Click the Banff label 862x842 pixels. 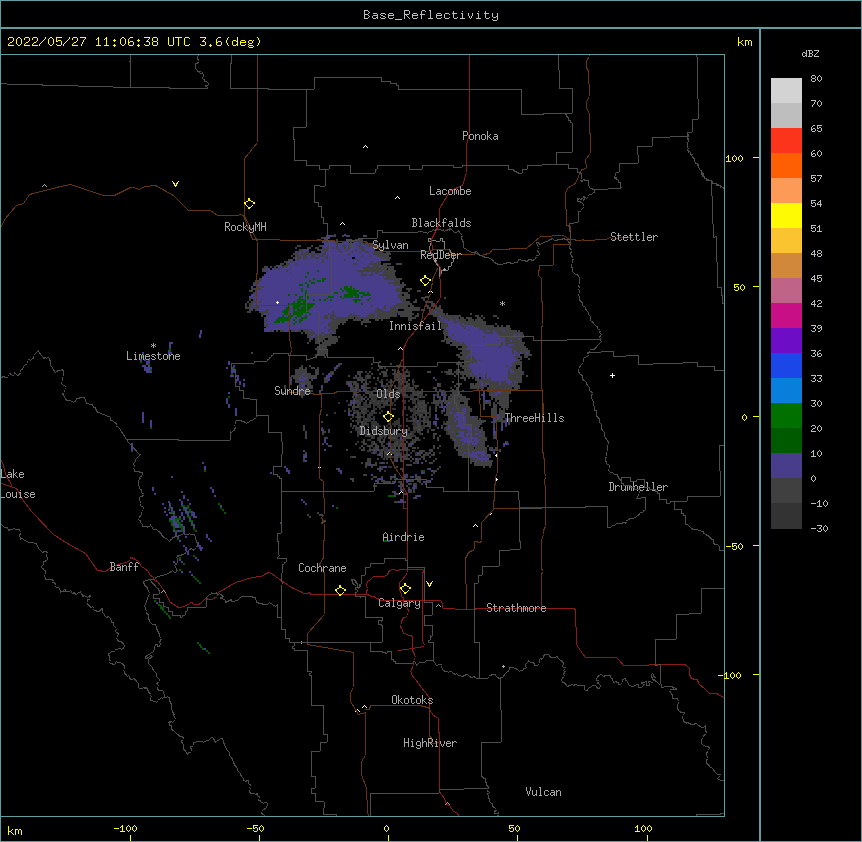[x=124, y=567]
